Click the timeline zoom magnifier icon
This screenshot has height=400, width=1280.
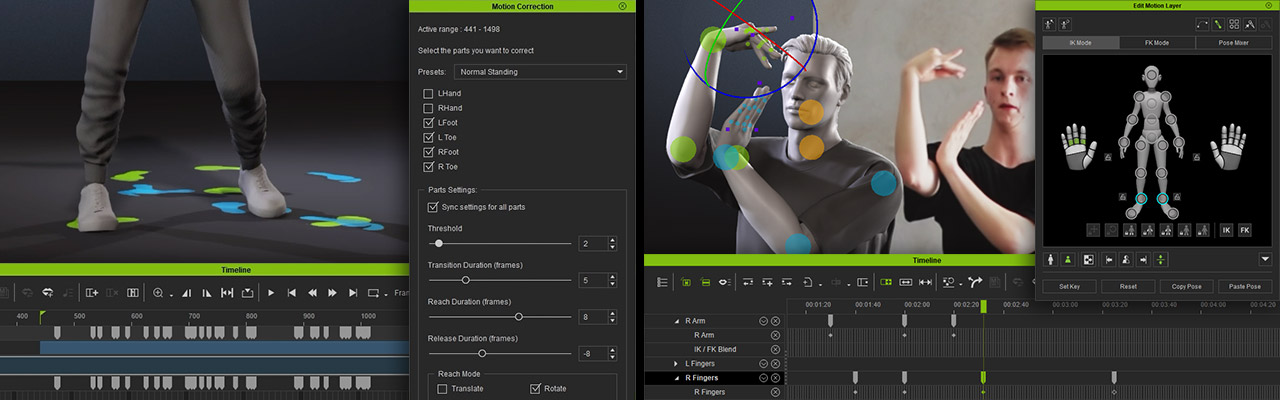coord(158,293)
